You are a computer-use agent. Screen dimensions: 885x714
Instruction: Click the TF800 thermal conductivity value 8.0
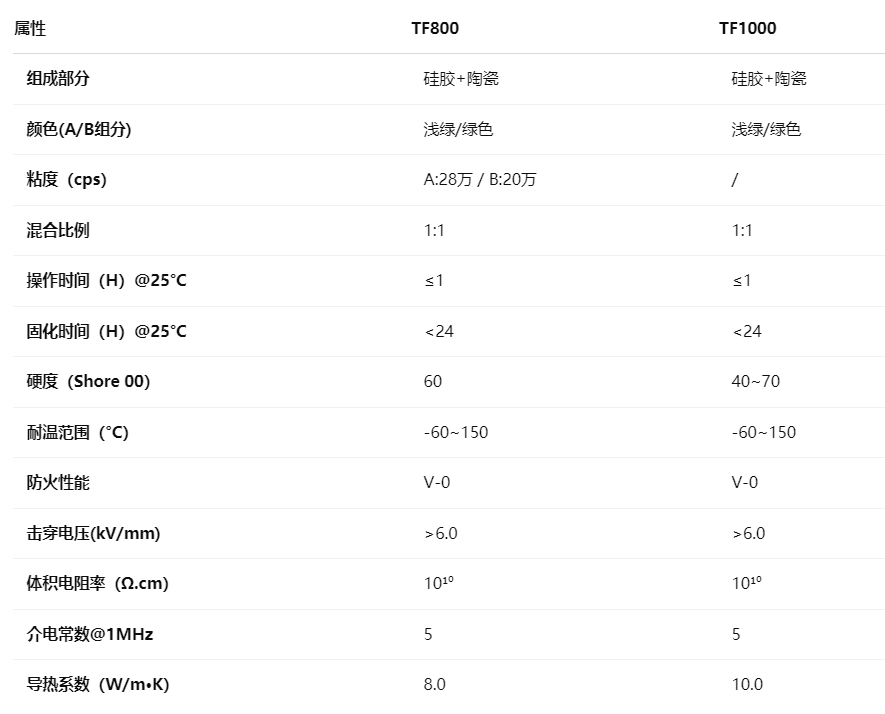tap(435, 685)
